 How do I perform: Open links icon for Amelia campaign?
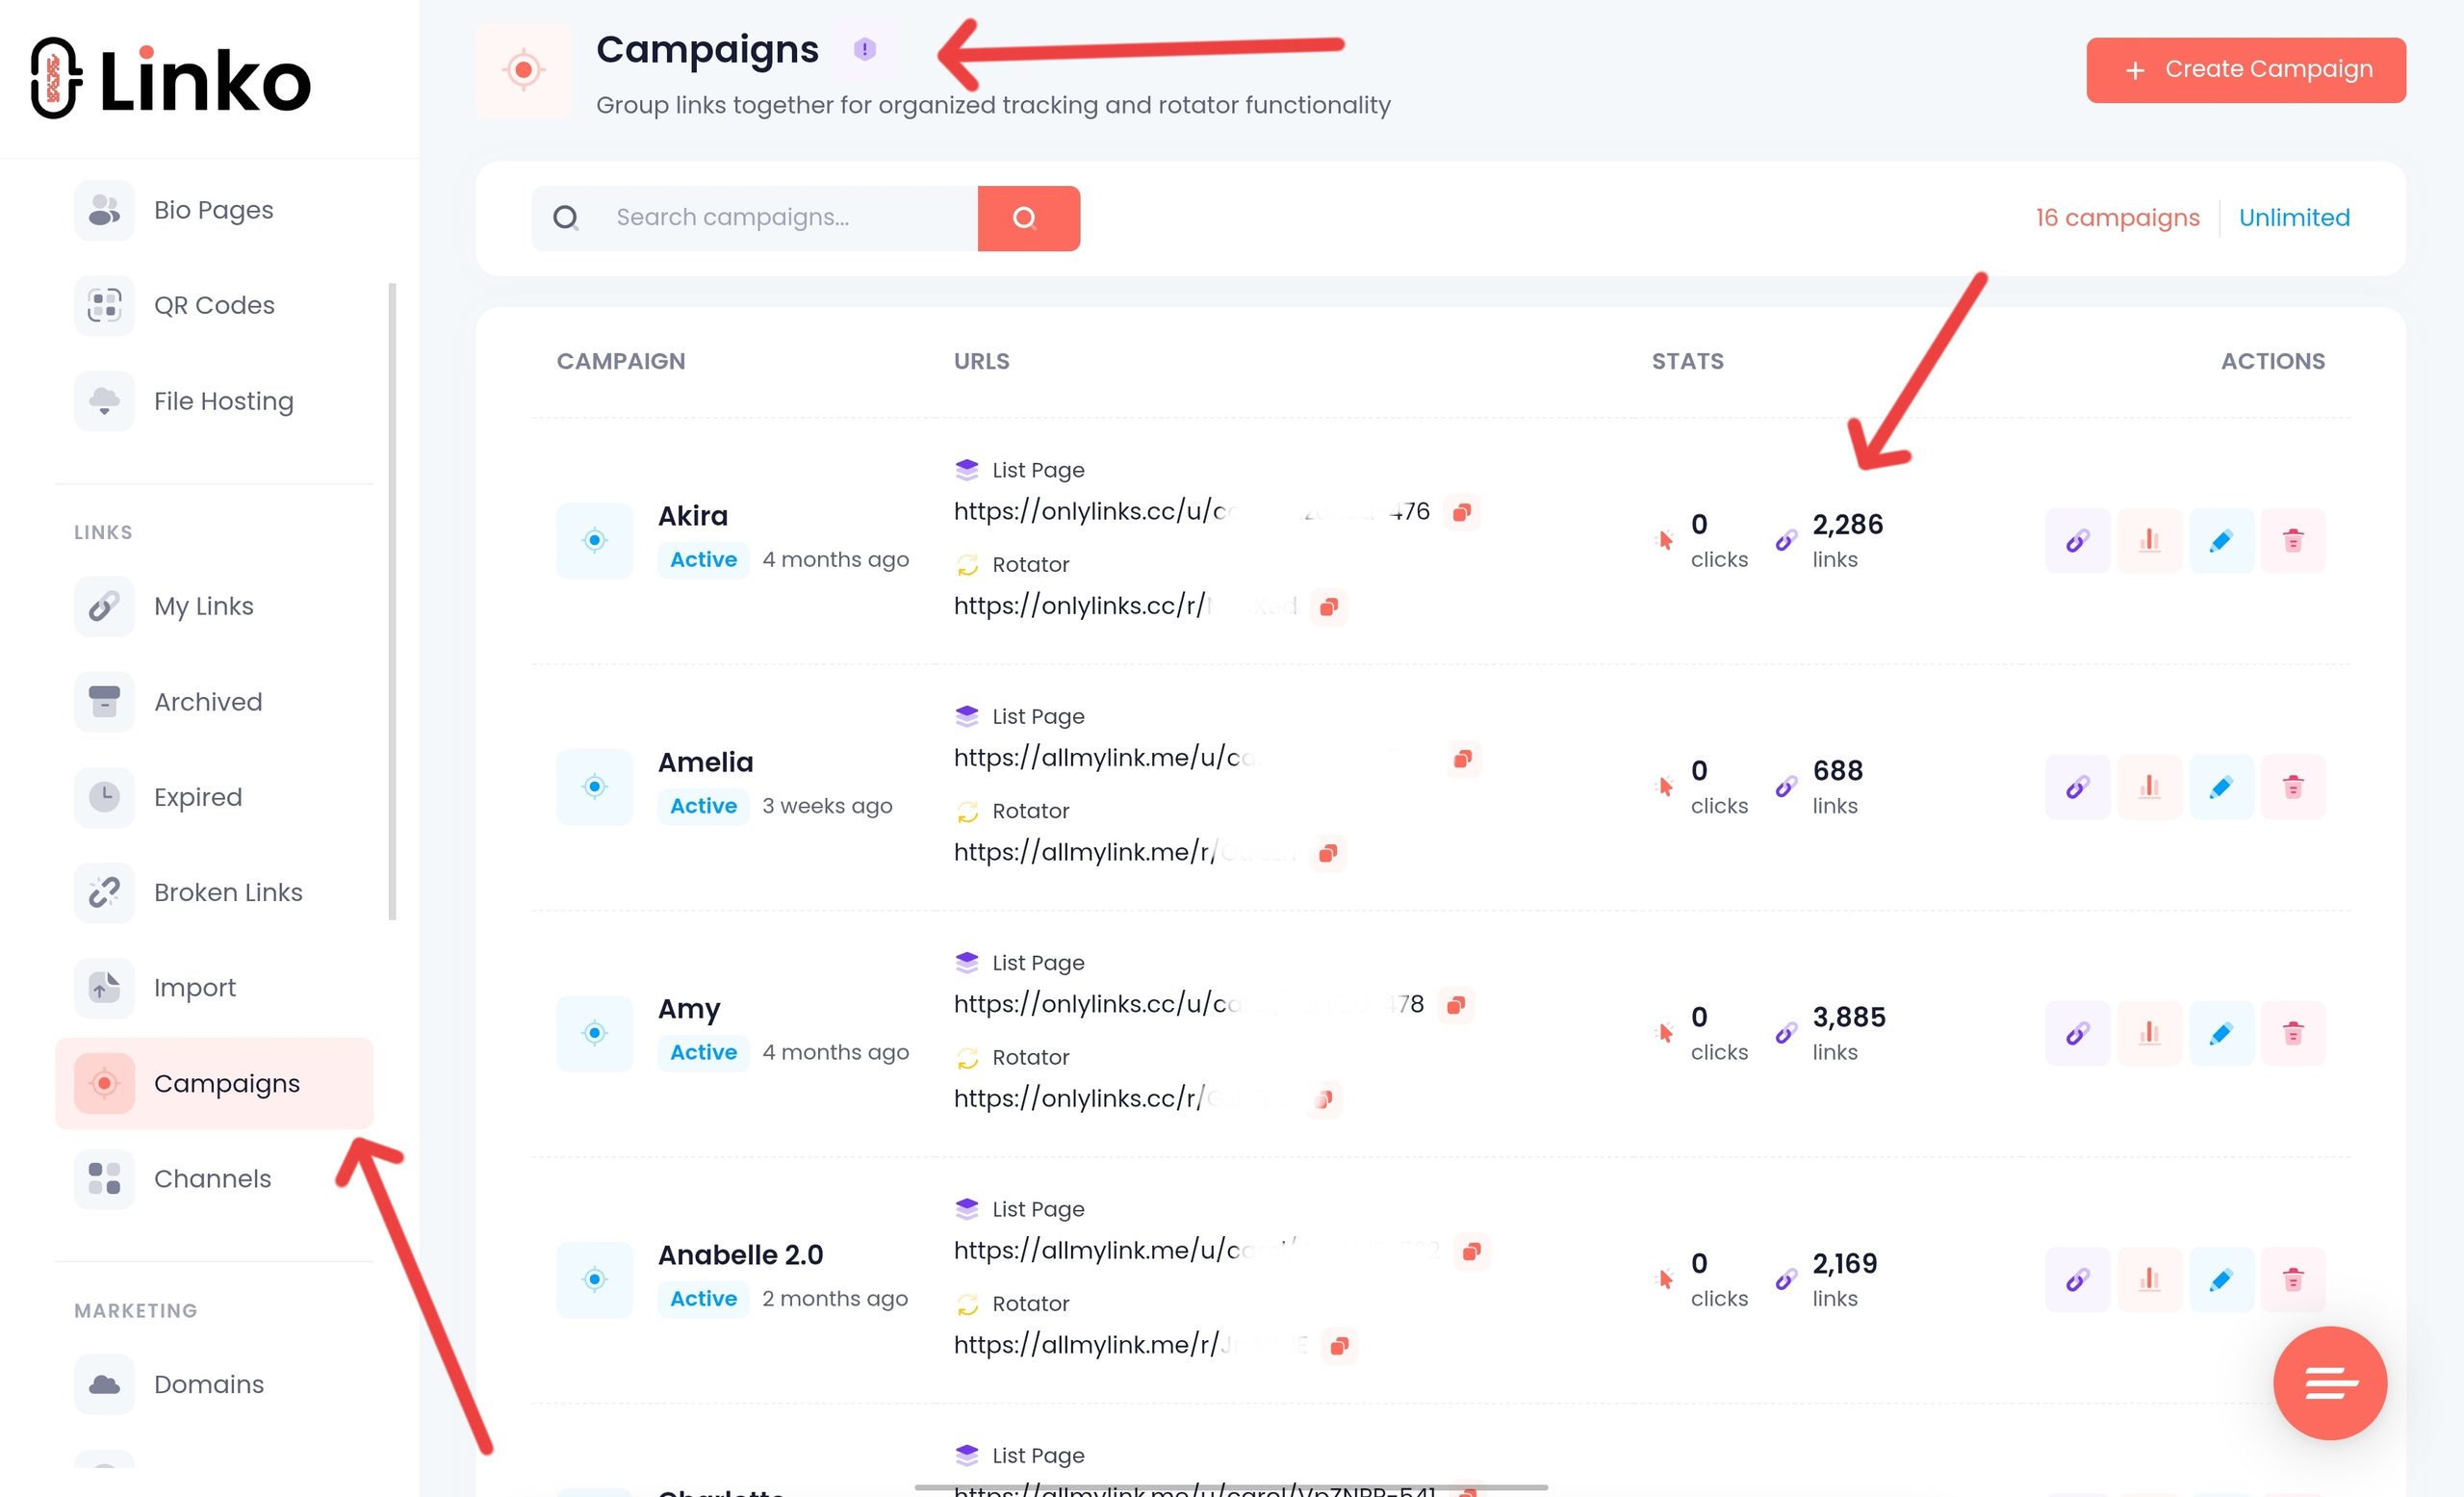click(2077, 787)
